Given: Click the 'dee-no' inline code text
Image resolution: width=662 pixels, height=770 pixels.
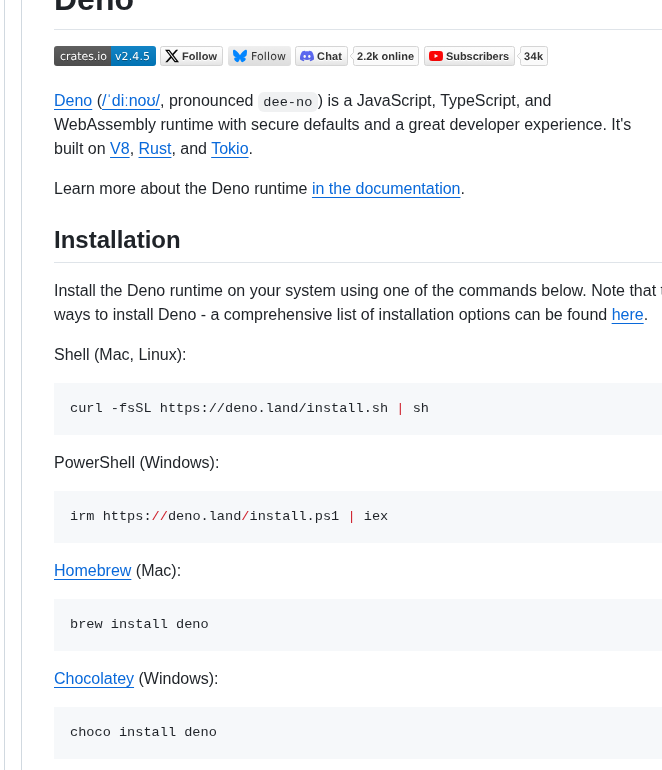Looking at the screenshot, I should 288,102.
